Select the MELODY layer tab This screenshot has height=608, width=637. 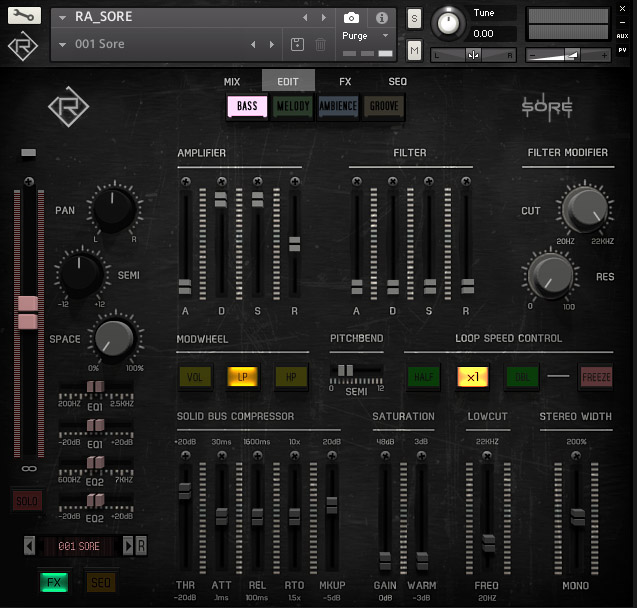pos(293,106)
